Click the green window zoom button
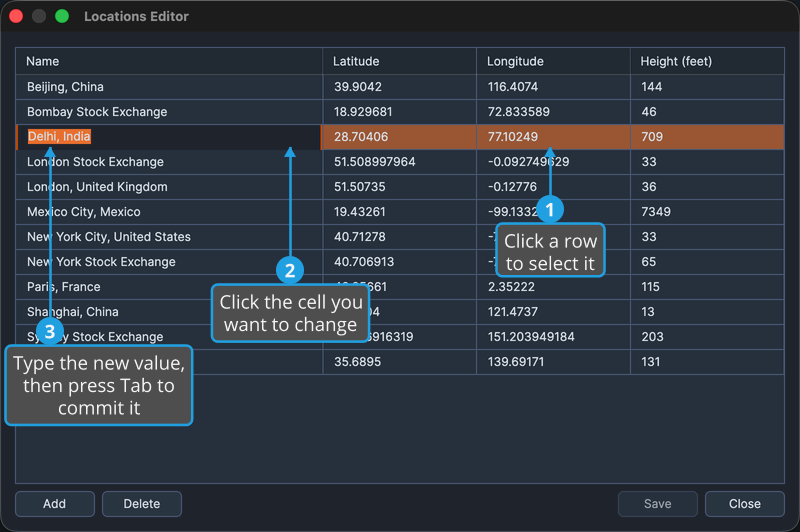Image resolution: width=800 pixels, height=532 pixels. (62, 16)
